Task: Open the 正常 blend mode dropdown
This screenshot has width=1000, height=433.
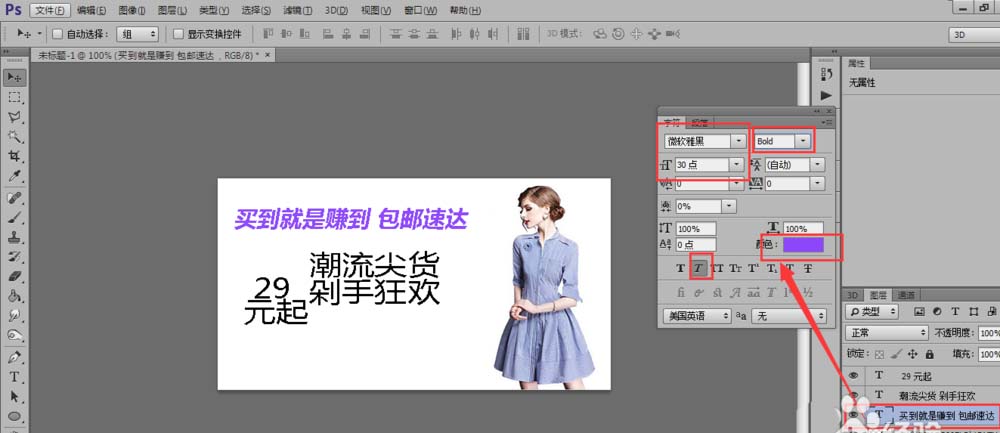Action: pyautogui.click(x=886, y=333)
